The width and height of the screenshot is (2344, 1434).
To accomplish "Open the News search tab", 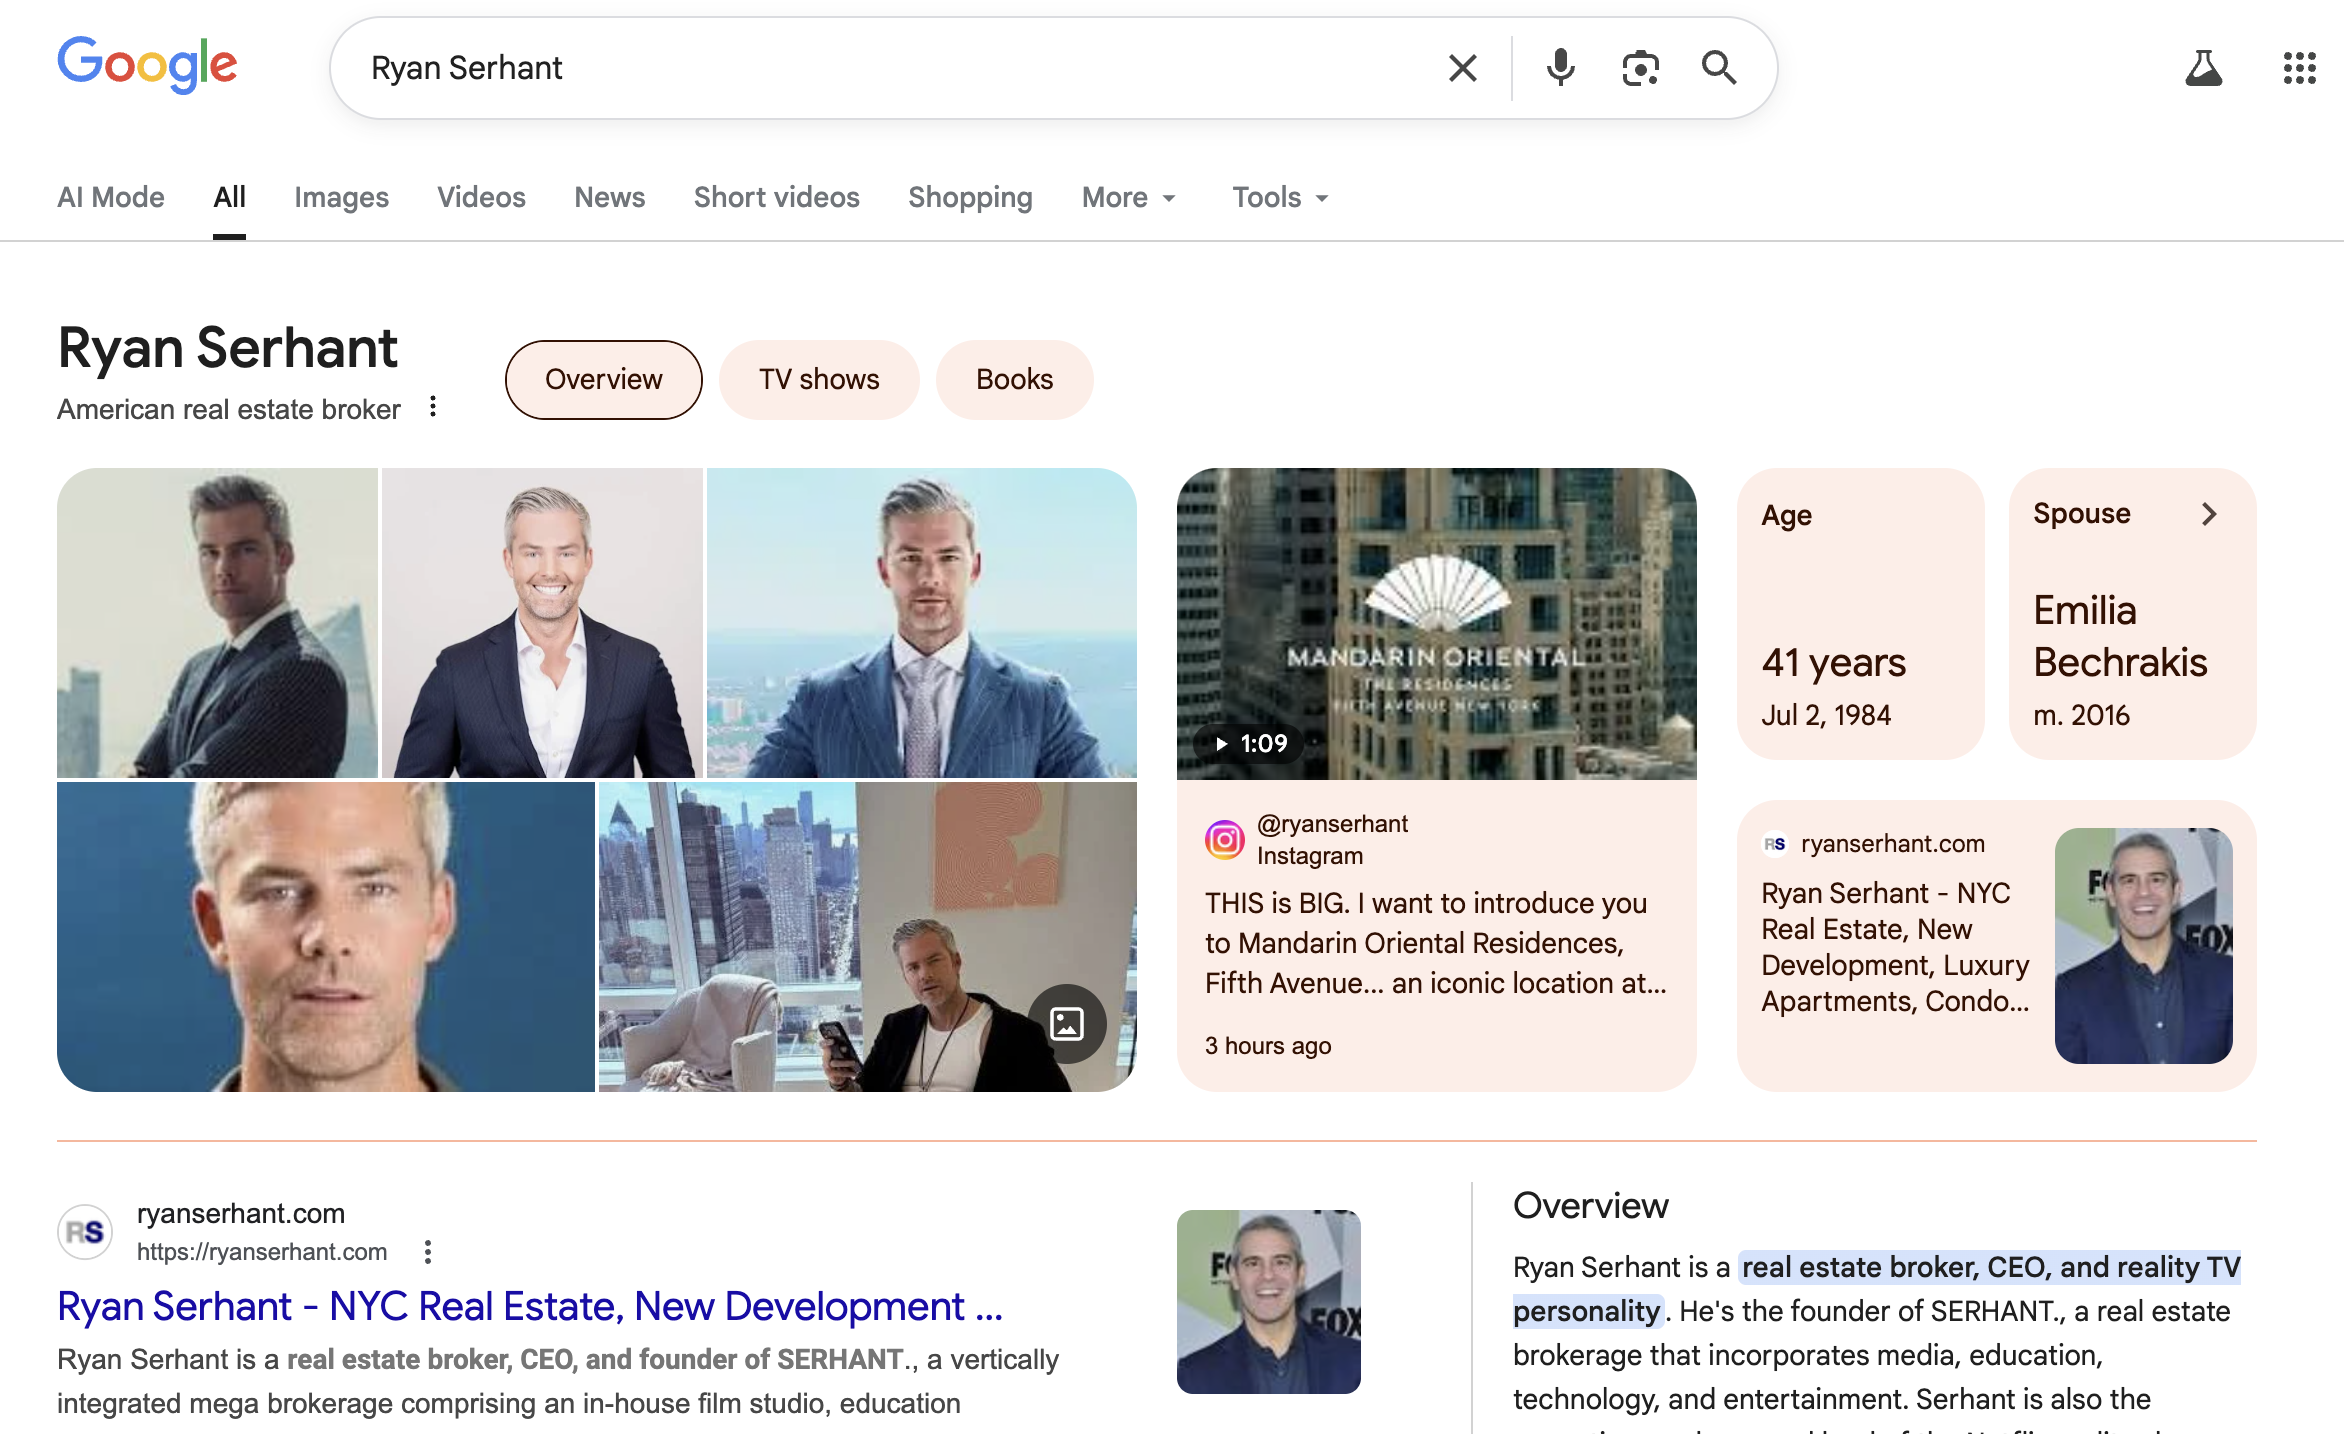I will pyautogui.click(x=609, y=197).
